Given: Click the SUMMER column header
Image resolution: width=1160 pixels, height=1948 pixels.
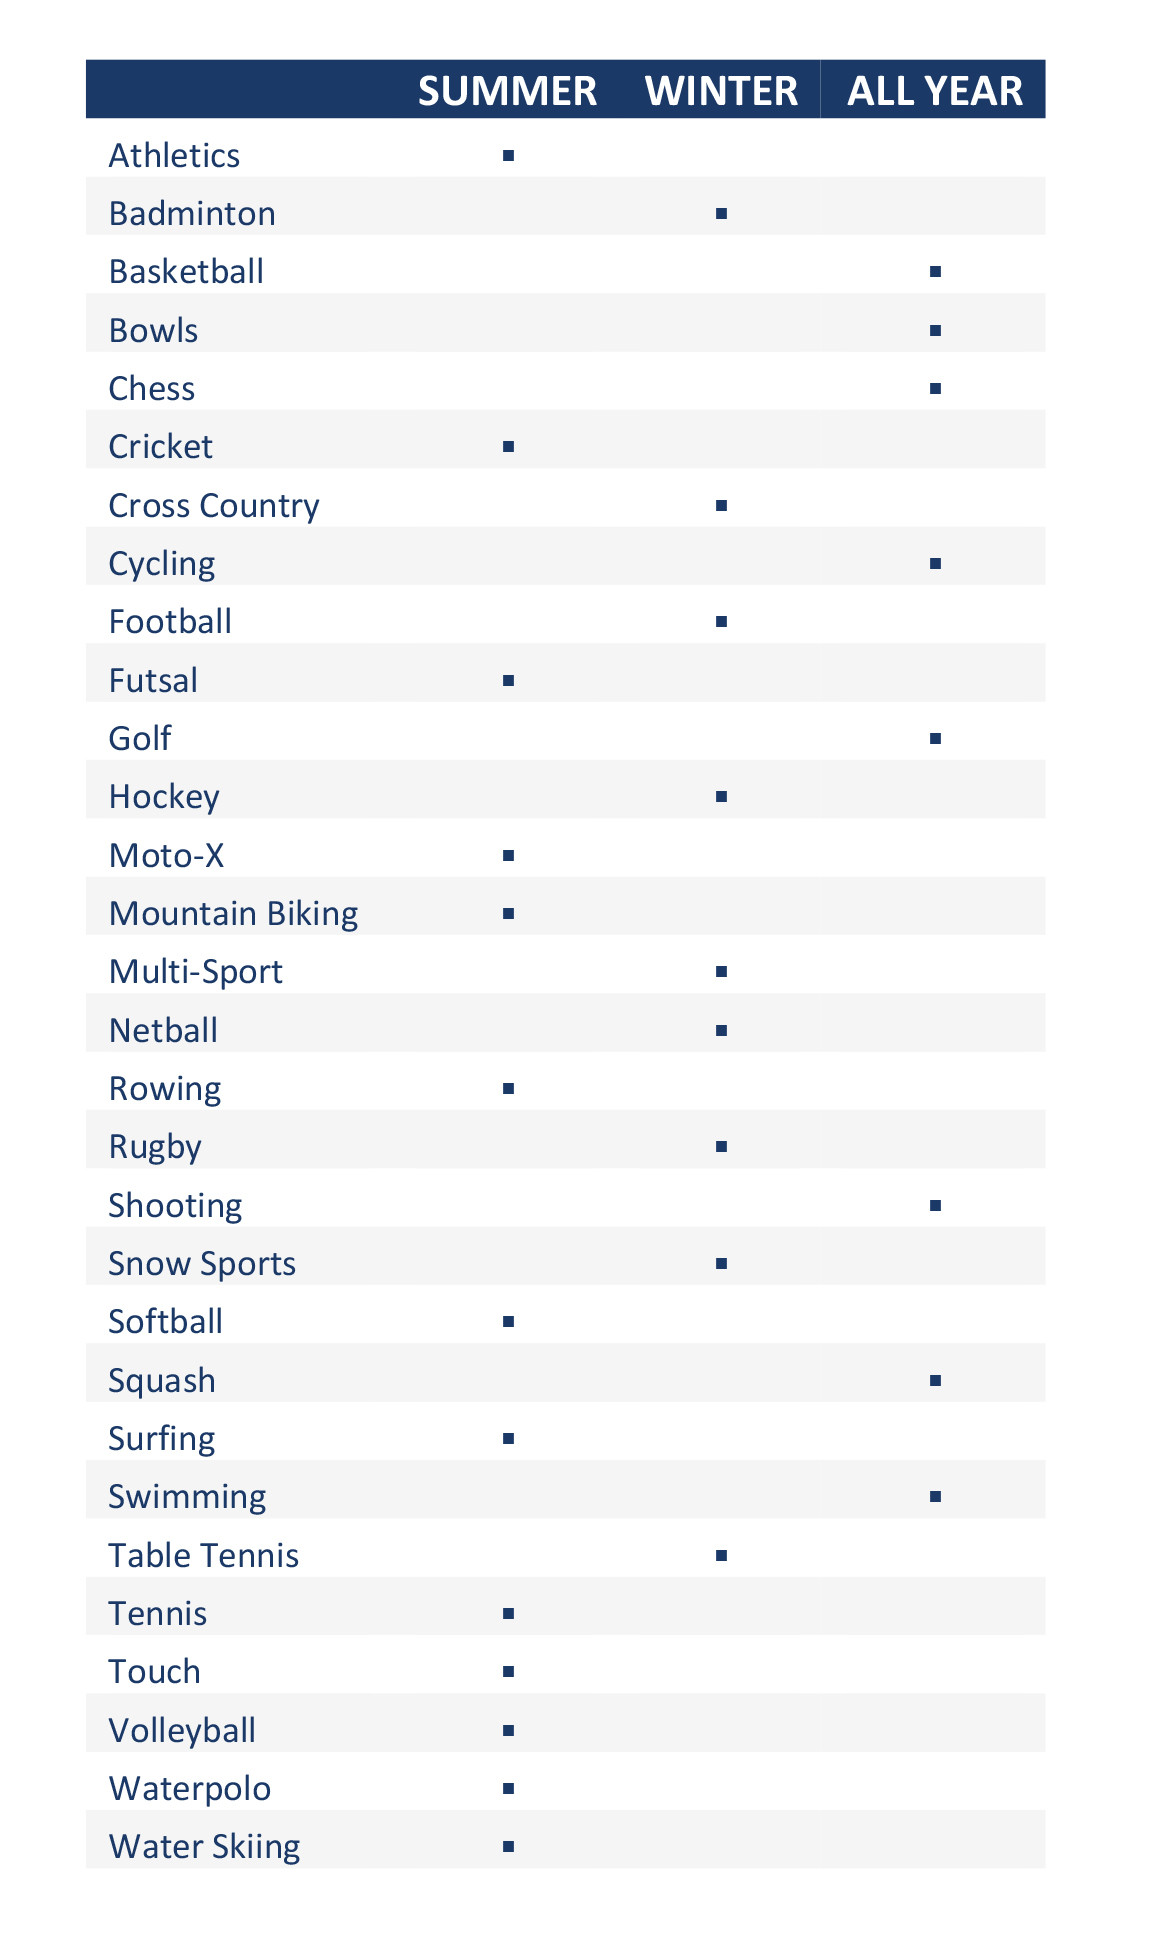Looking at the screenshot, I should (507, 91).
